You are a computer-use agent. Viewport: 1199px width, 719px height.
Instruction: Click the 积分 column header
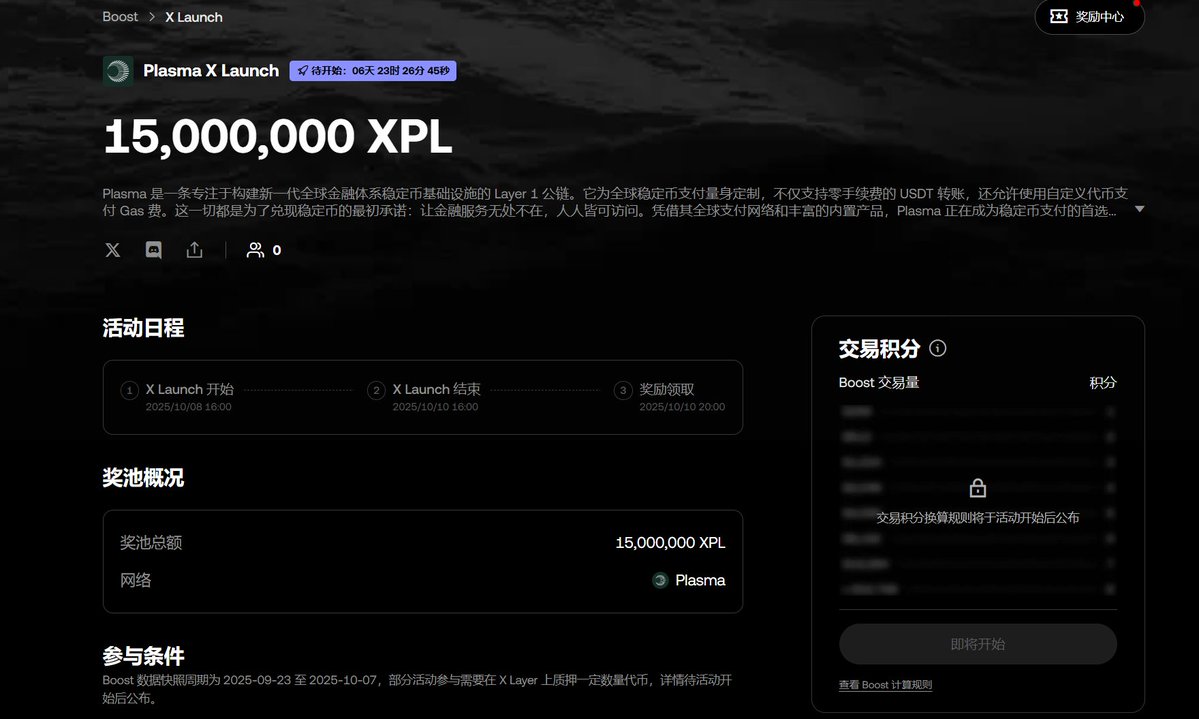click(1103, 382)
